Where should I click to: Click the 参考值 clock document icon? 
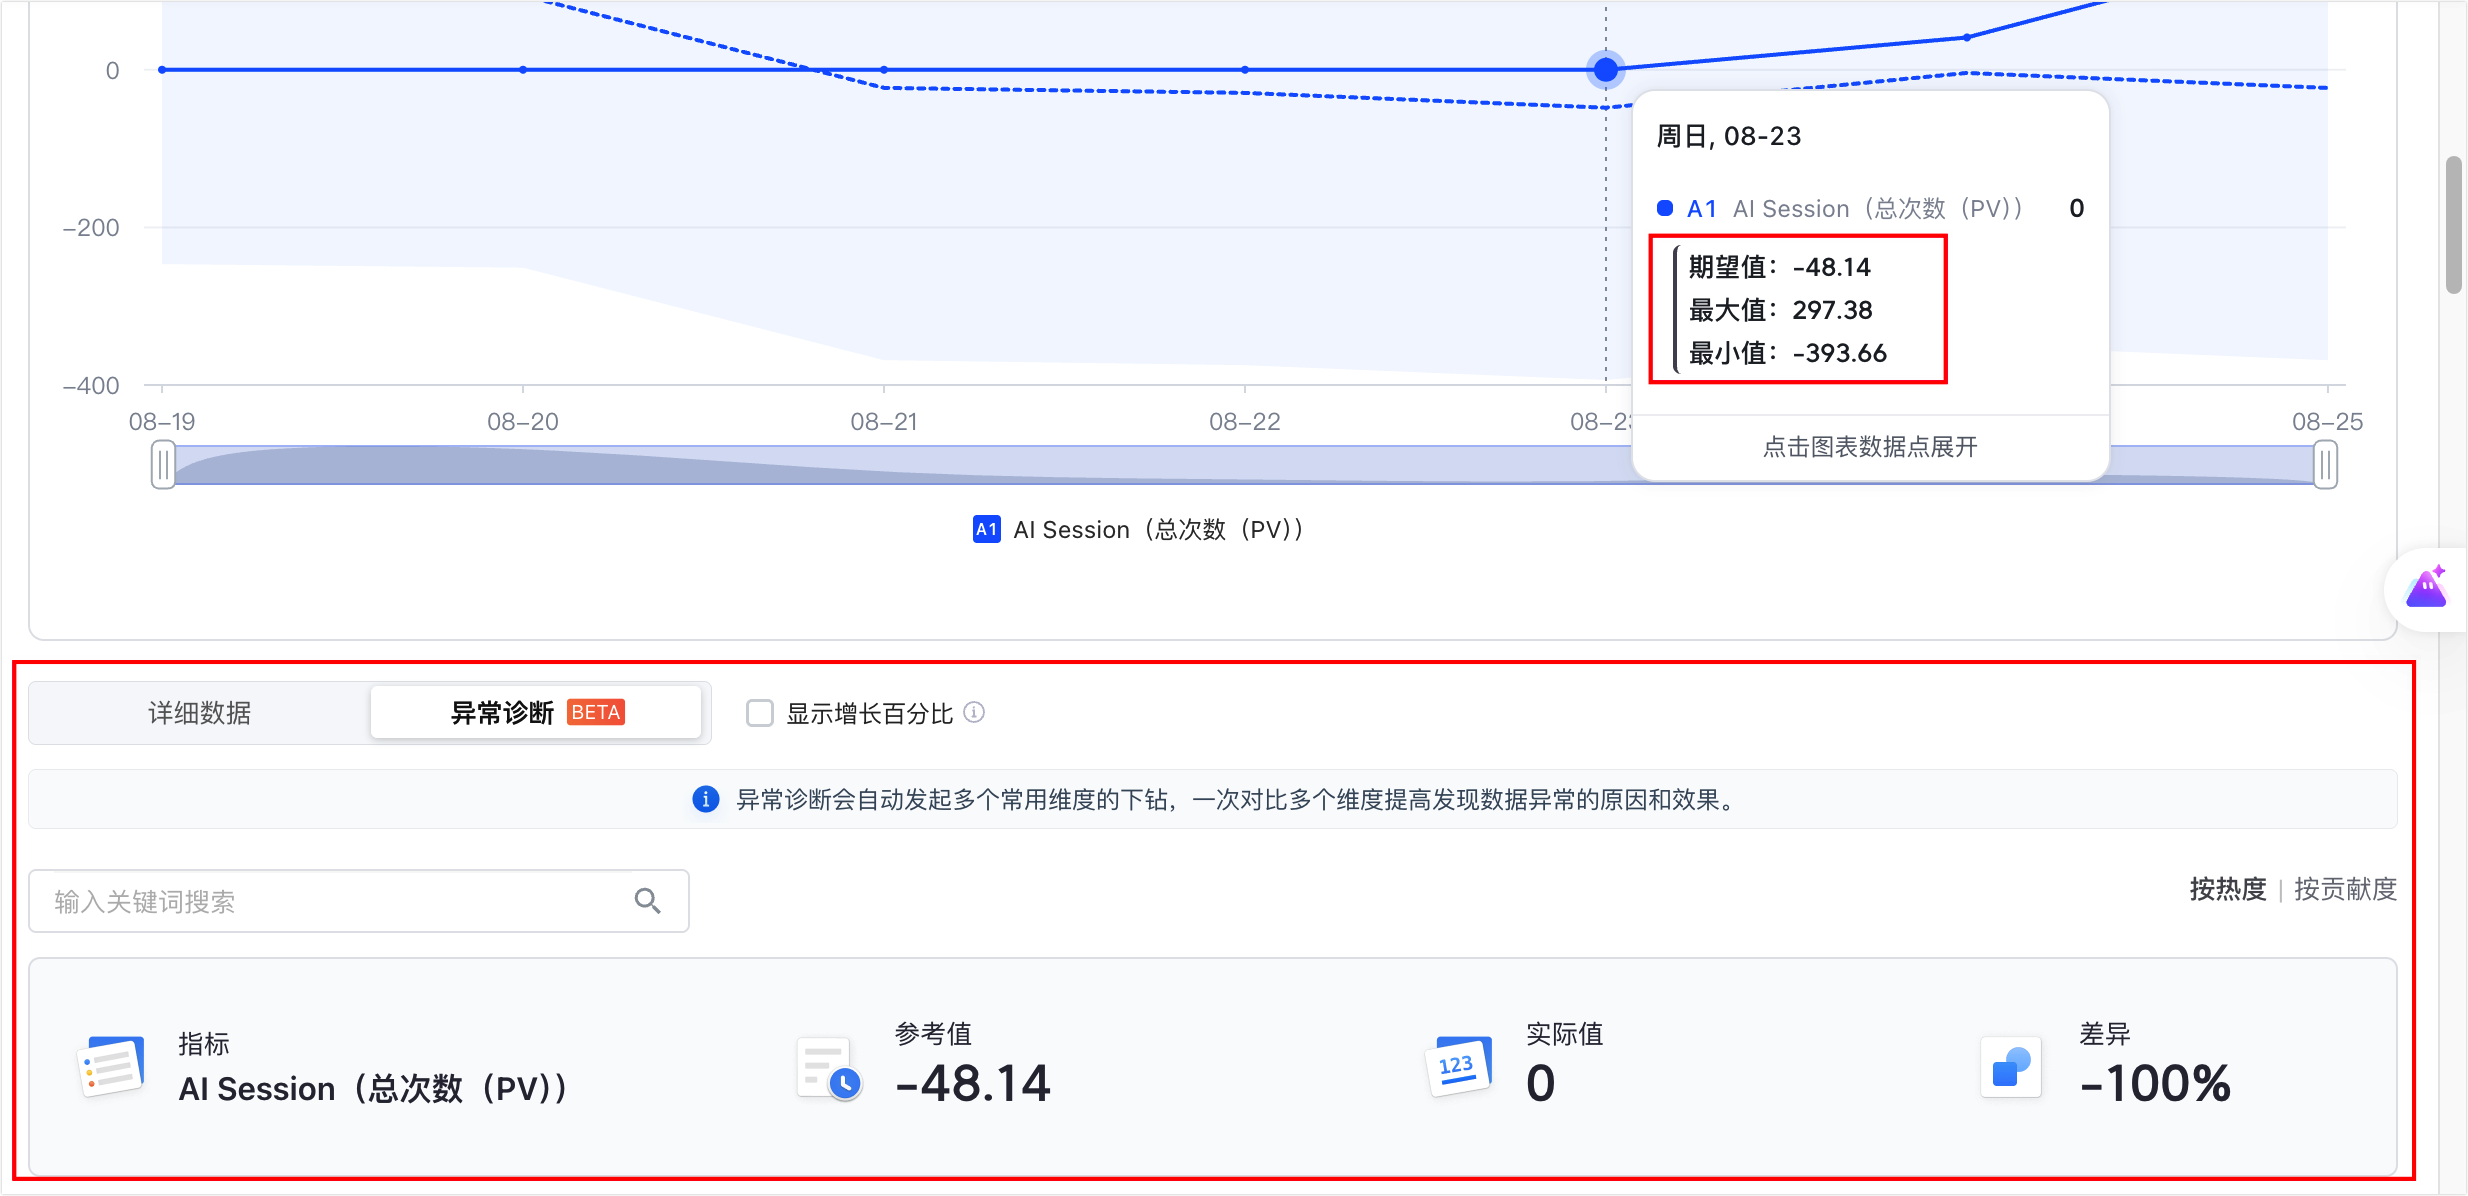(830, 1069)
